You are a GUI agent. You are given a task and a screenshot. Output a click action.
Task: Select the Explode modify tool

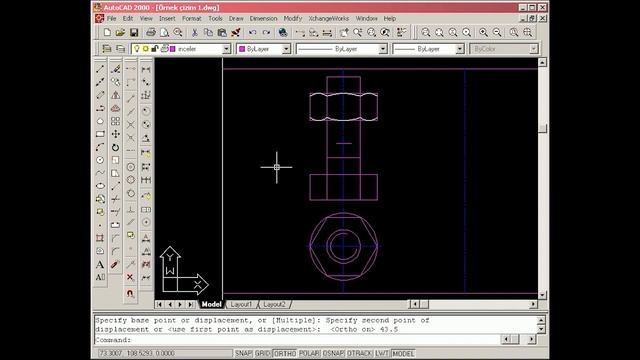(116, 264)
